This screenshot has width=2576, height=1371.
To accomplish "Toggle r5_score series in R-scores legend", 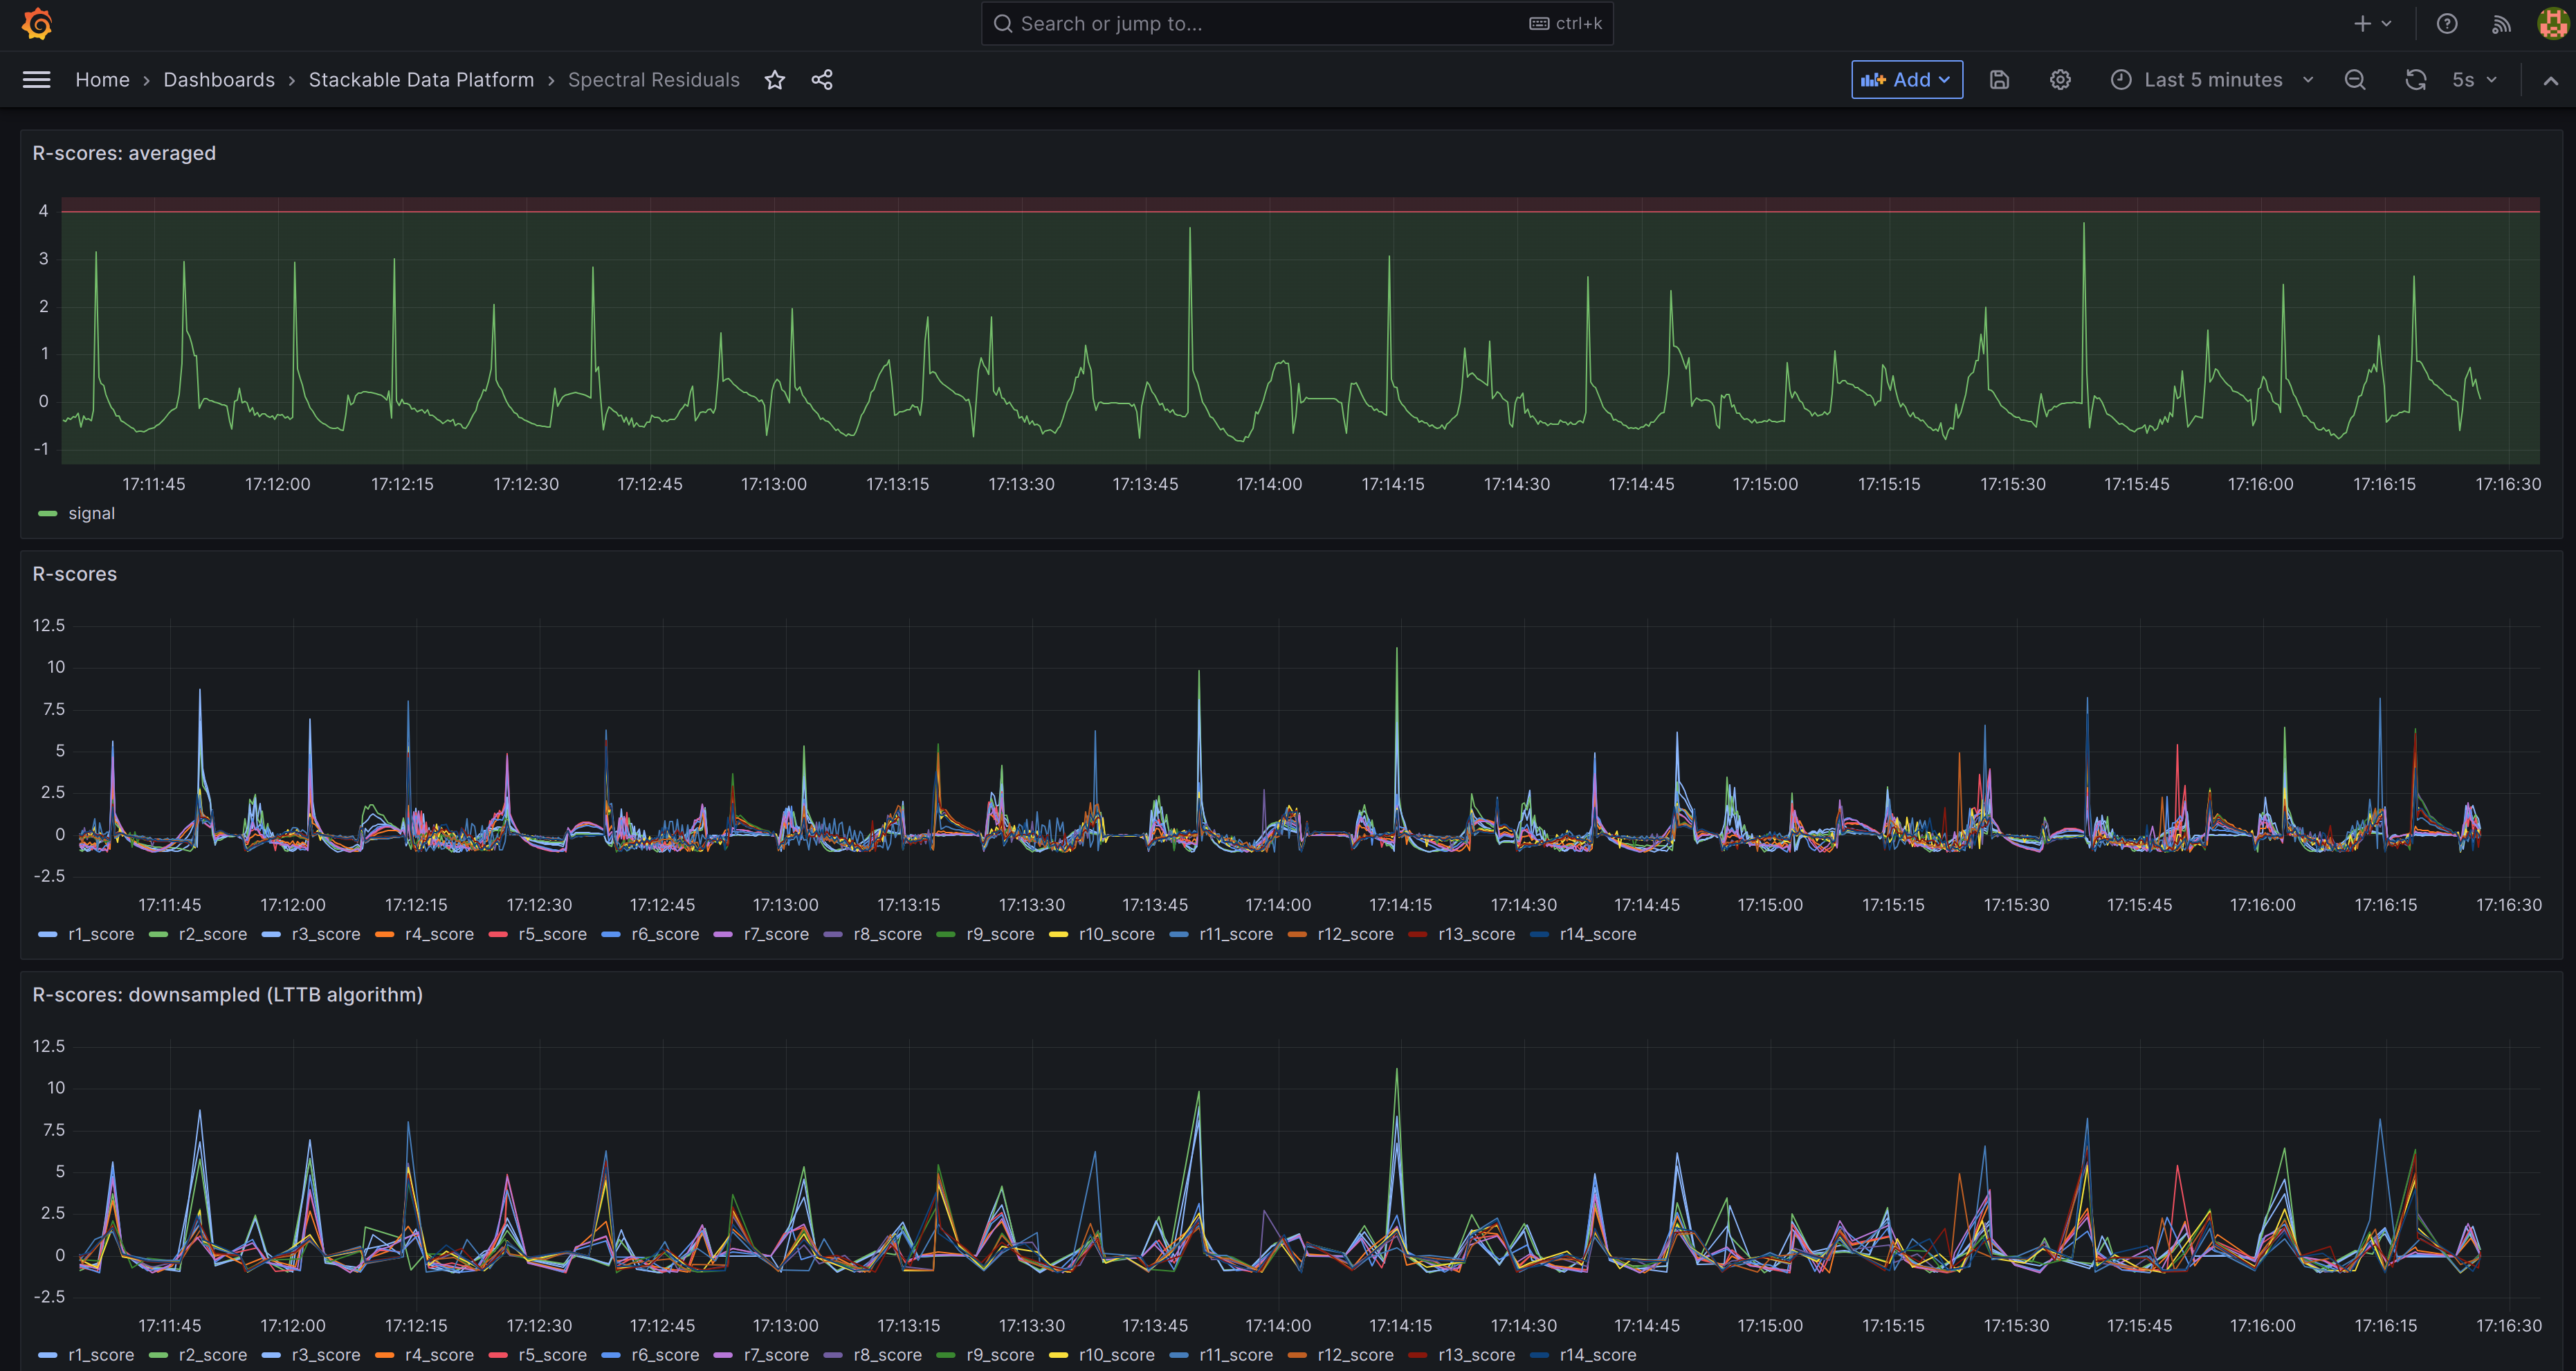I will click(552, 935).
